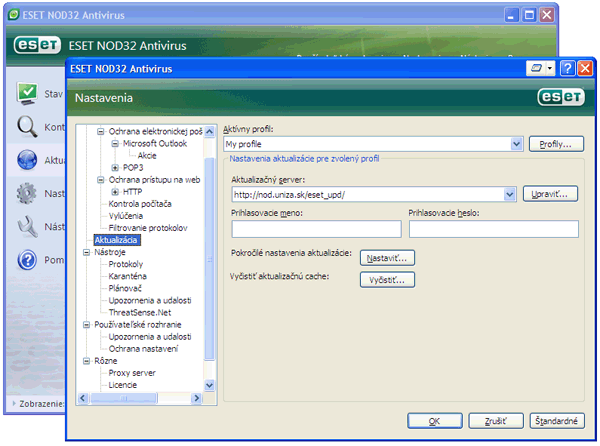Screen dimensions: 600x446
Task: Click tree vertical scrollbar up arrow
Action: (209, 132)
